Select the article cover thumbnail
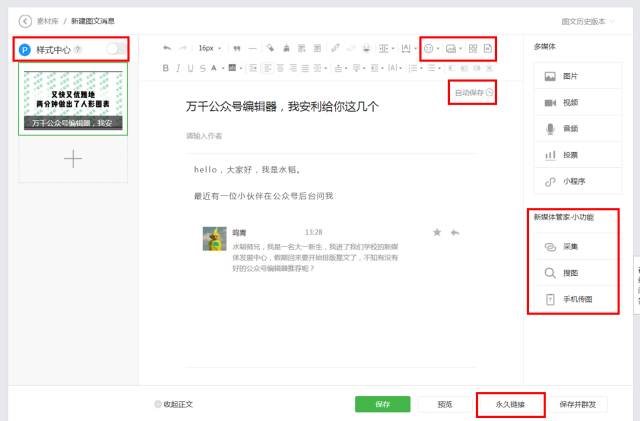Screen dimensions: 640x421 [x=73, y=100]
